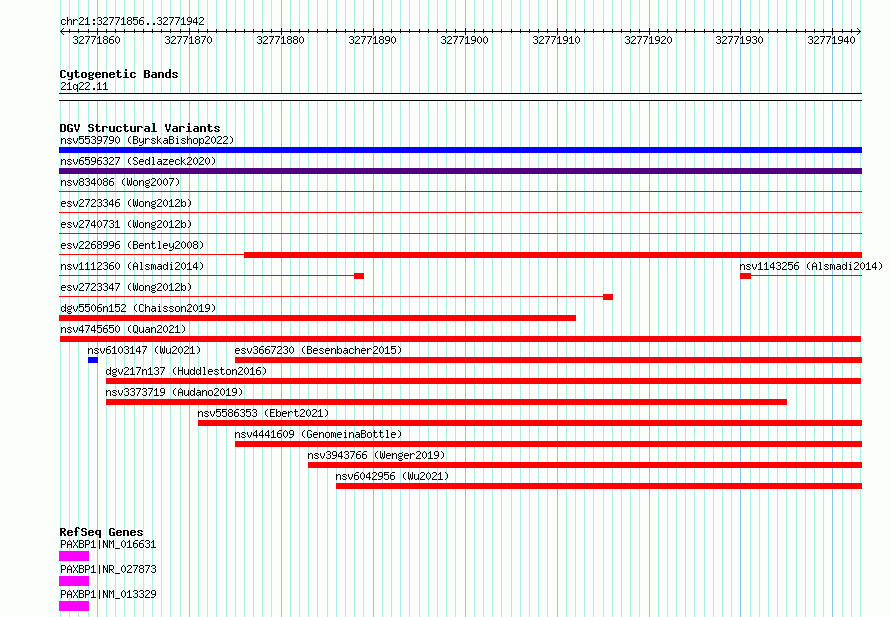Click ruler position 32771930
890x617 pixels.
(x=740, y=40)
